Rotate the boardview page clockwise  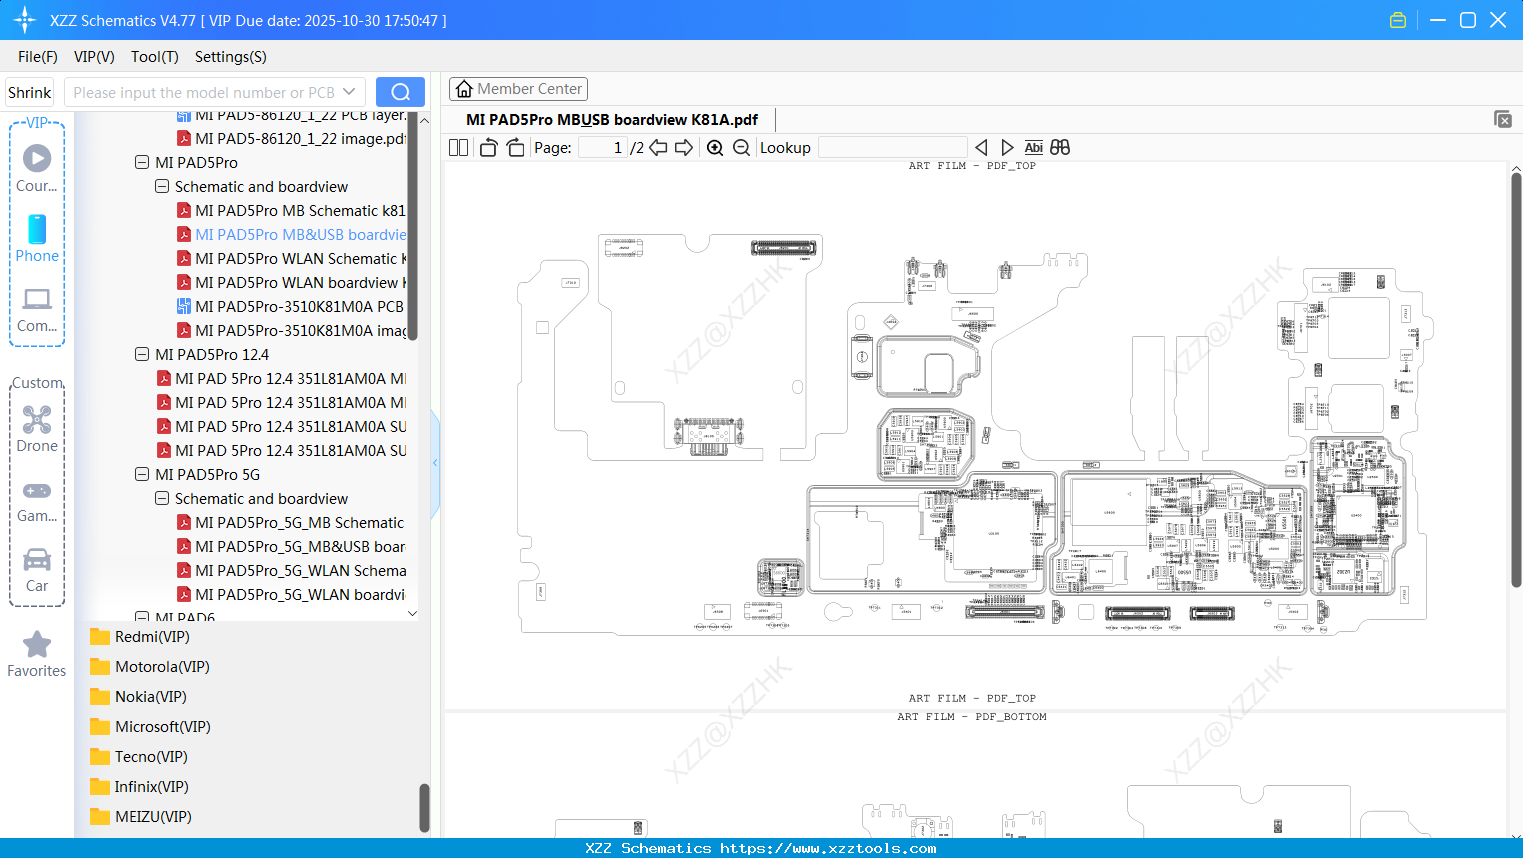click(514, 146)
